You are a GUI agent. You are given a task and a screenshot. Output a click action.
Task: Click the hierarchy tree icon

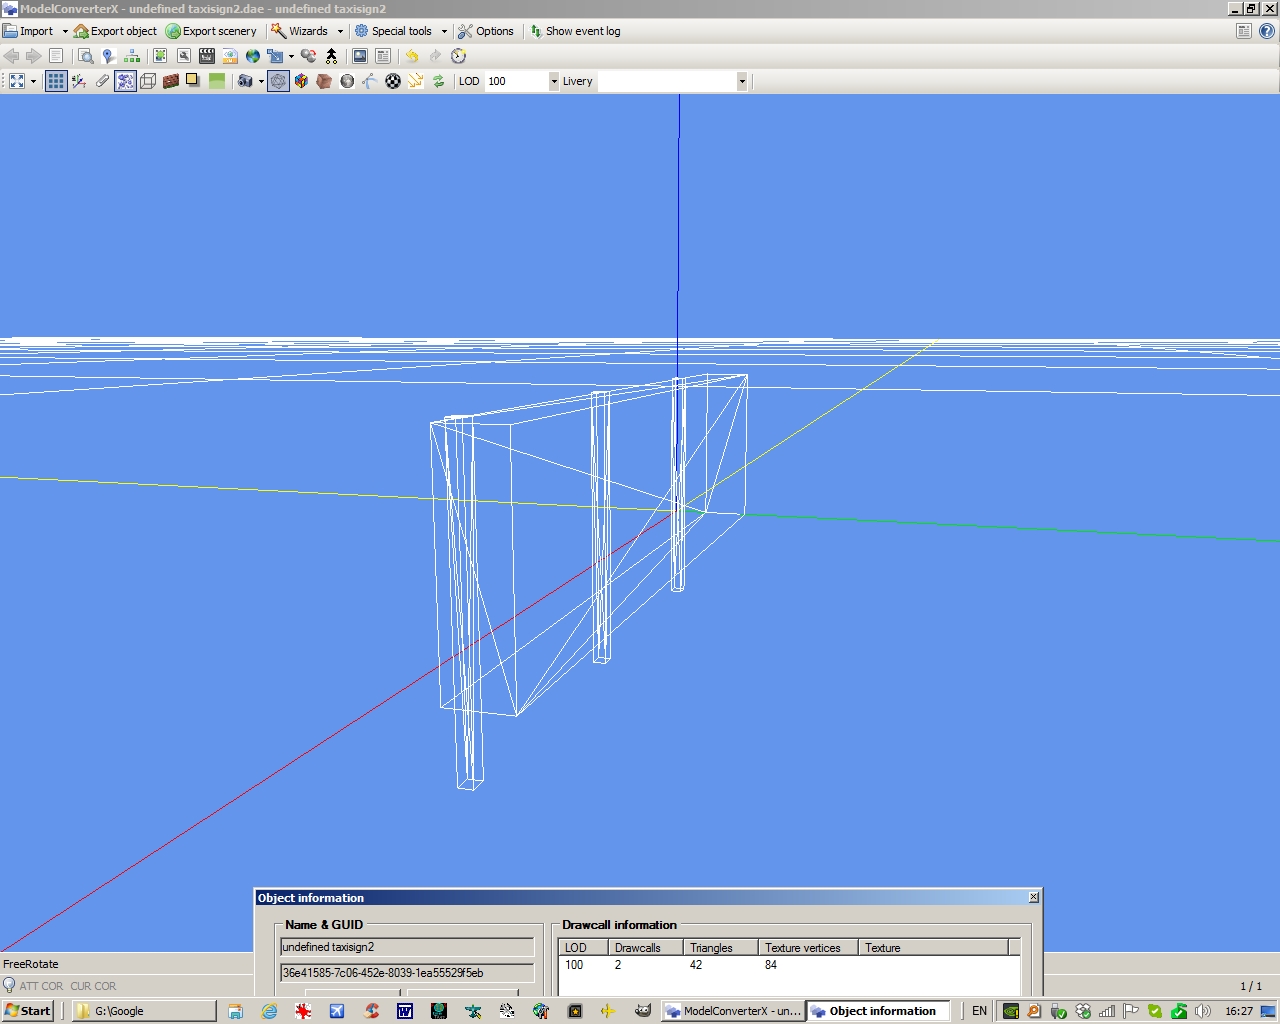click(x=132, y=56)
